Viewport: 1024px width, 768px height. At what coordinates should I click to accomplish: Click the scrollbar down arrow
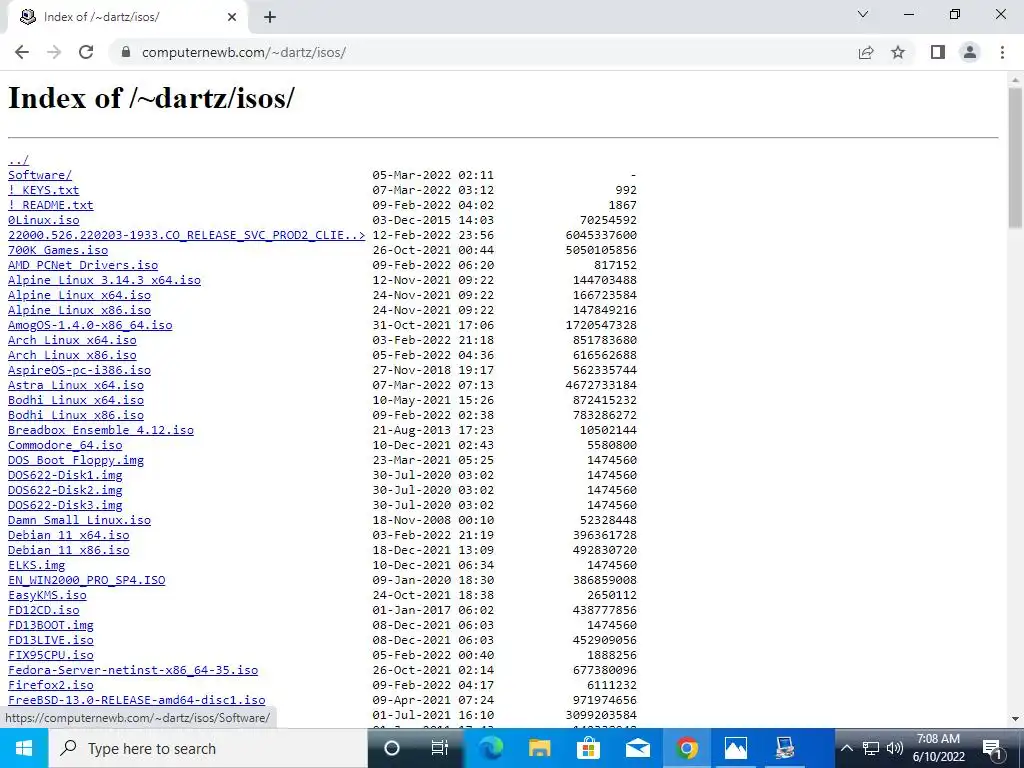pos(1015,719)
